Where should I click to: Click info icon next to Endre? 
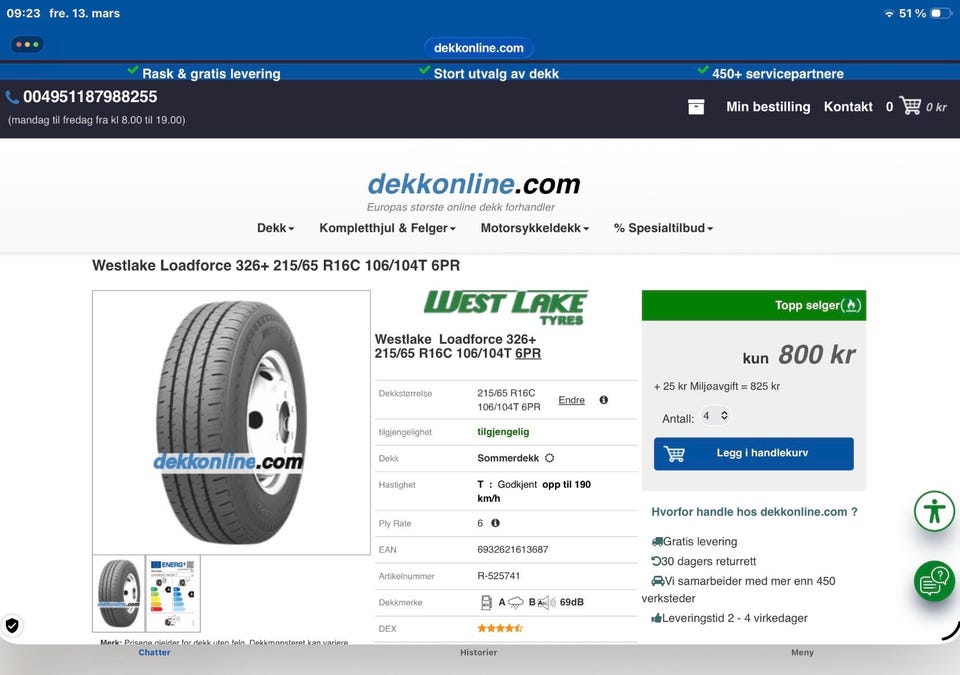click(604, 400)
